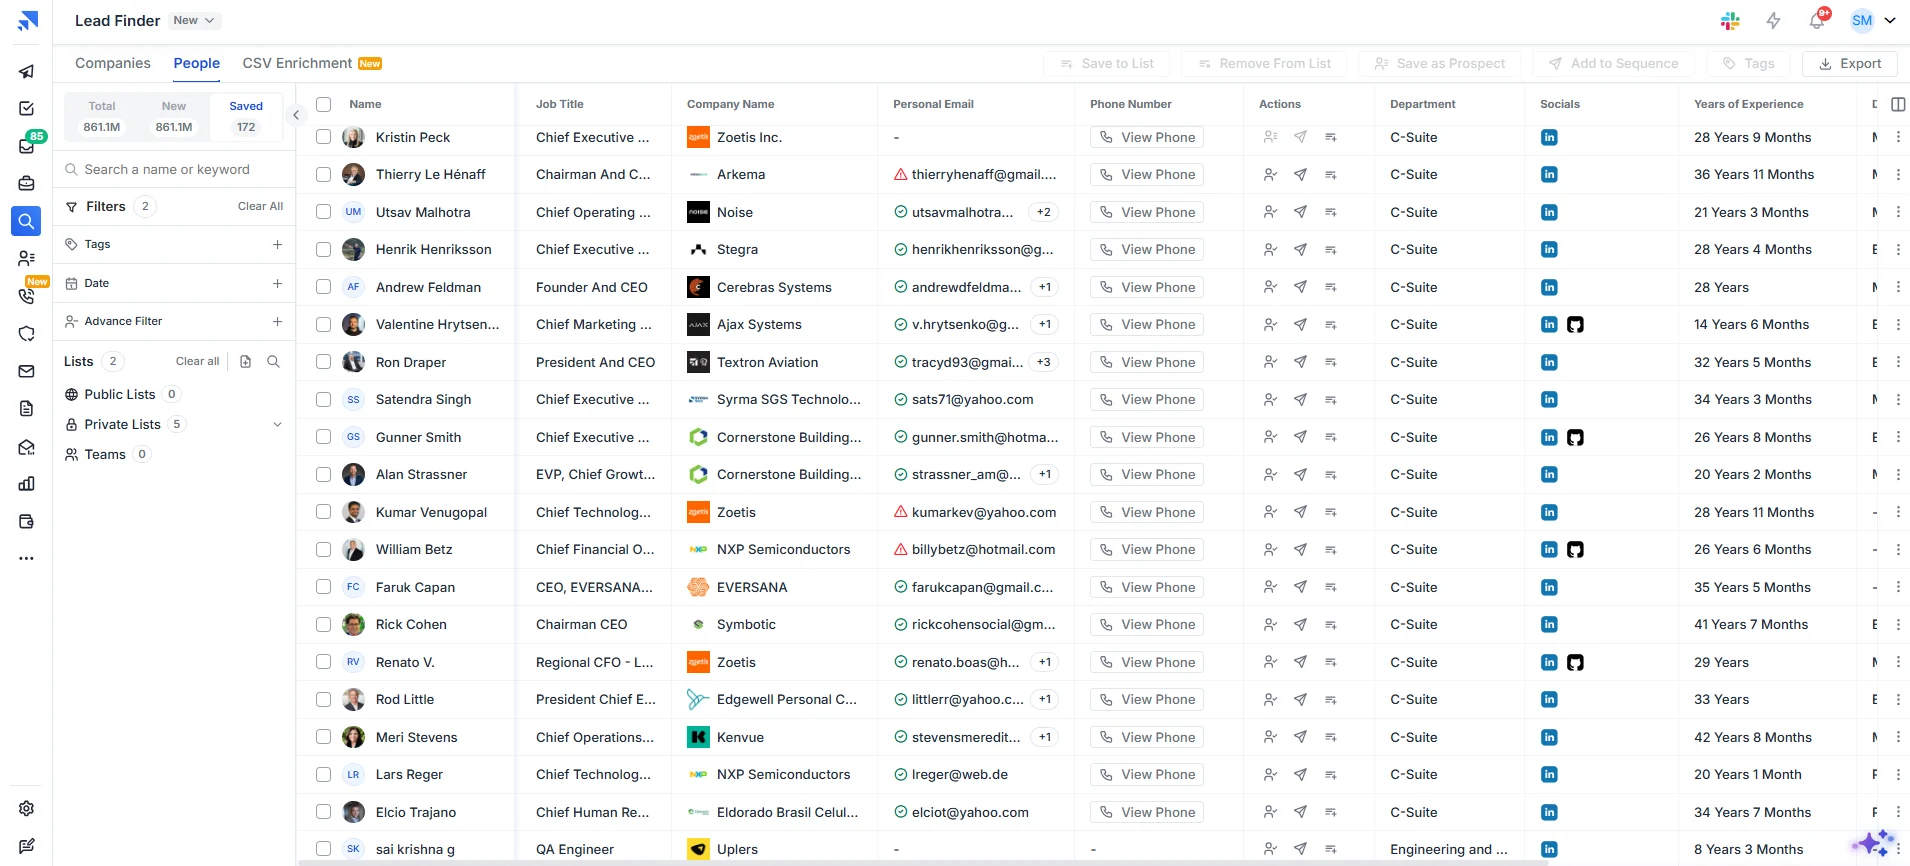Click the lightning bolt quick actions icon
This screenshot has width=1910, height=866.
(1773, 20)
